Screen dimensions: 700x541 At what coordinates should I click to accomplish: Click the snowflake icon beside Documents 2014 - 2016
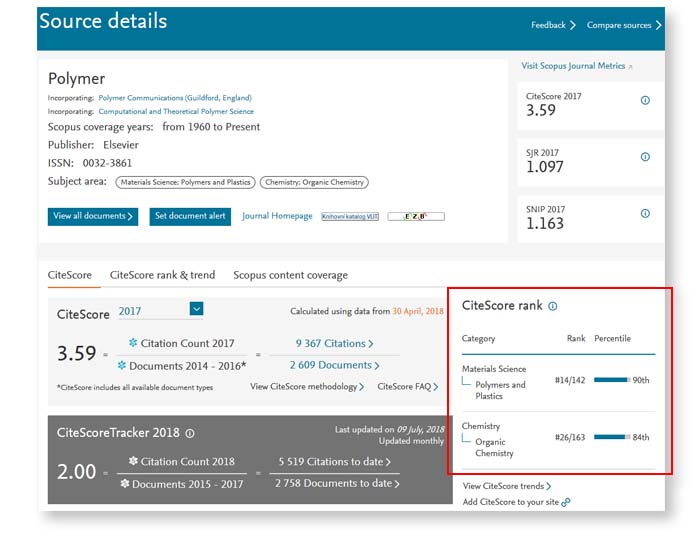(x=121, y=366)
